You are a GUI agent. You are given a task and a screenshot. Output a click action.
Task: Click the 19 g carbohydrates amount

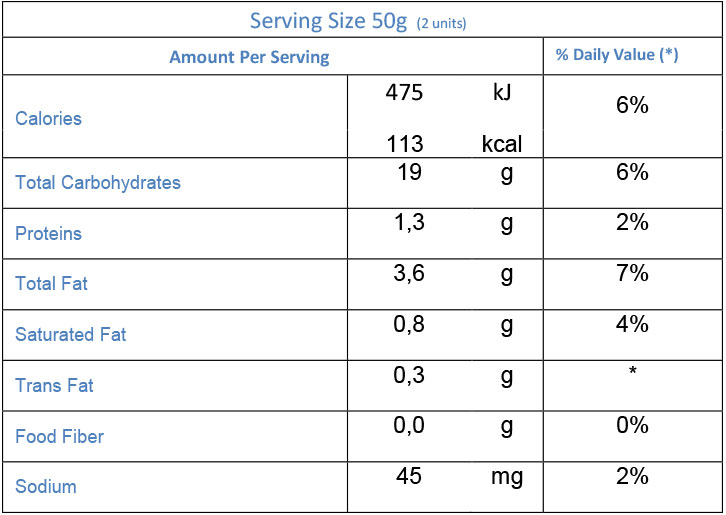[x=410, y=172]
